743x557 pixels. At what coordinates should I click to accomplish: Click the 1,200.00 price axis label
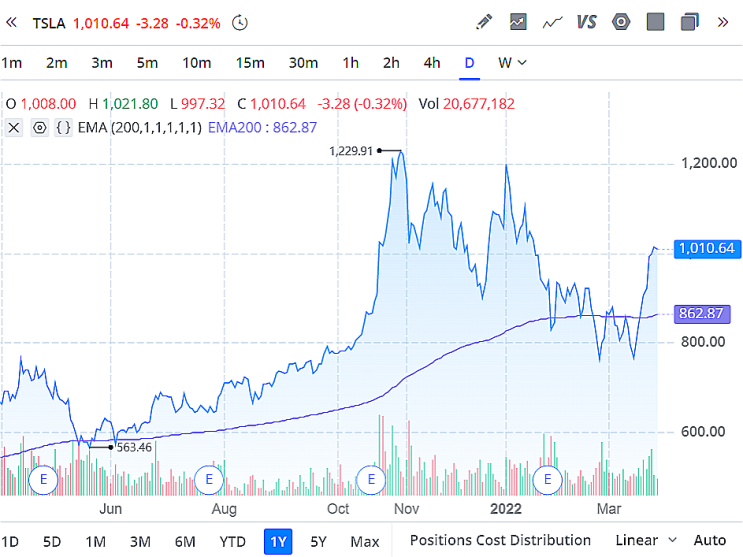point(709,164)
